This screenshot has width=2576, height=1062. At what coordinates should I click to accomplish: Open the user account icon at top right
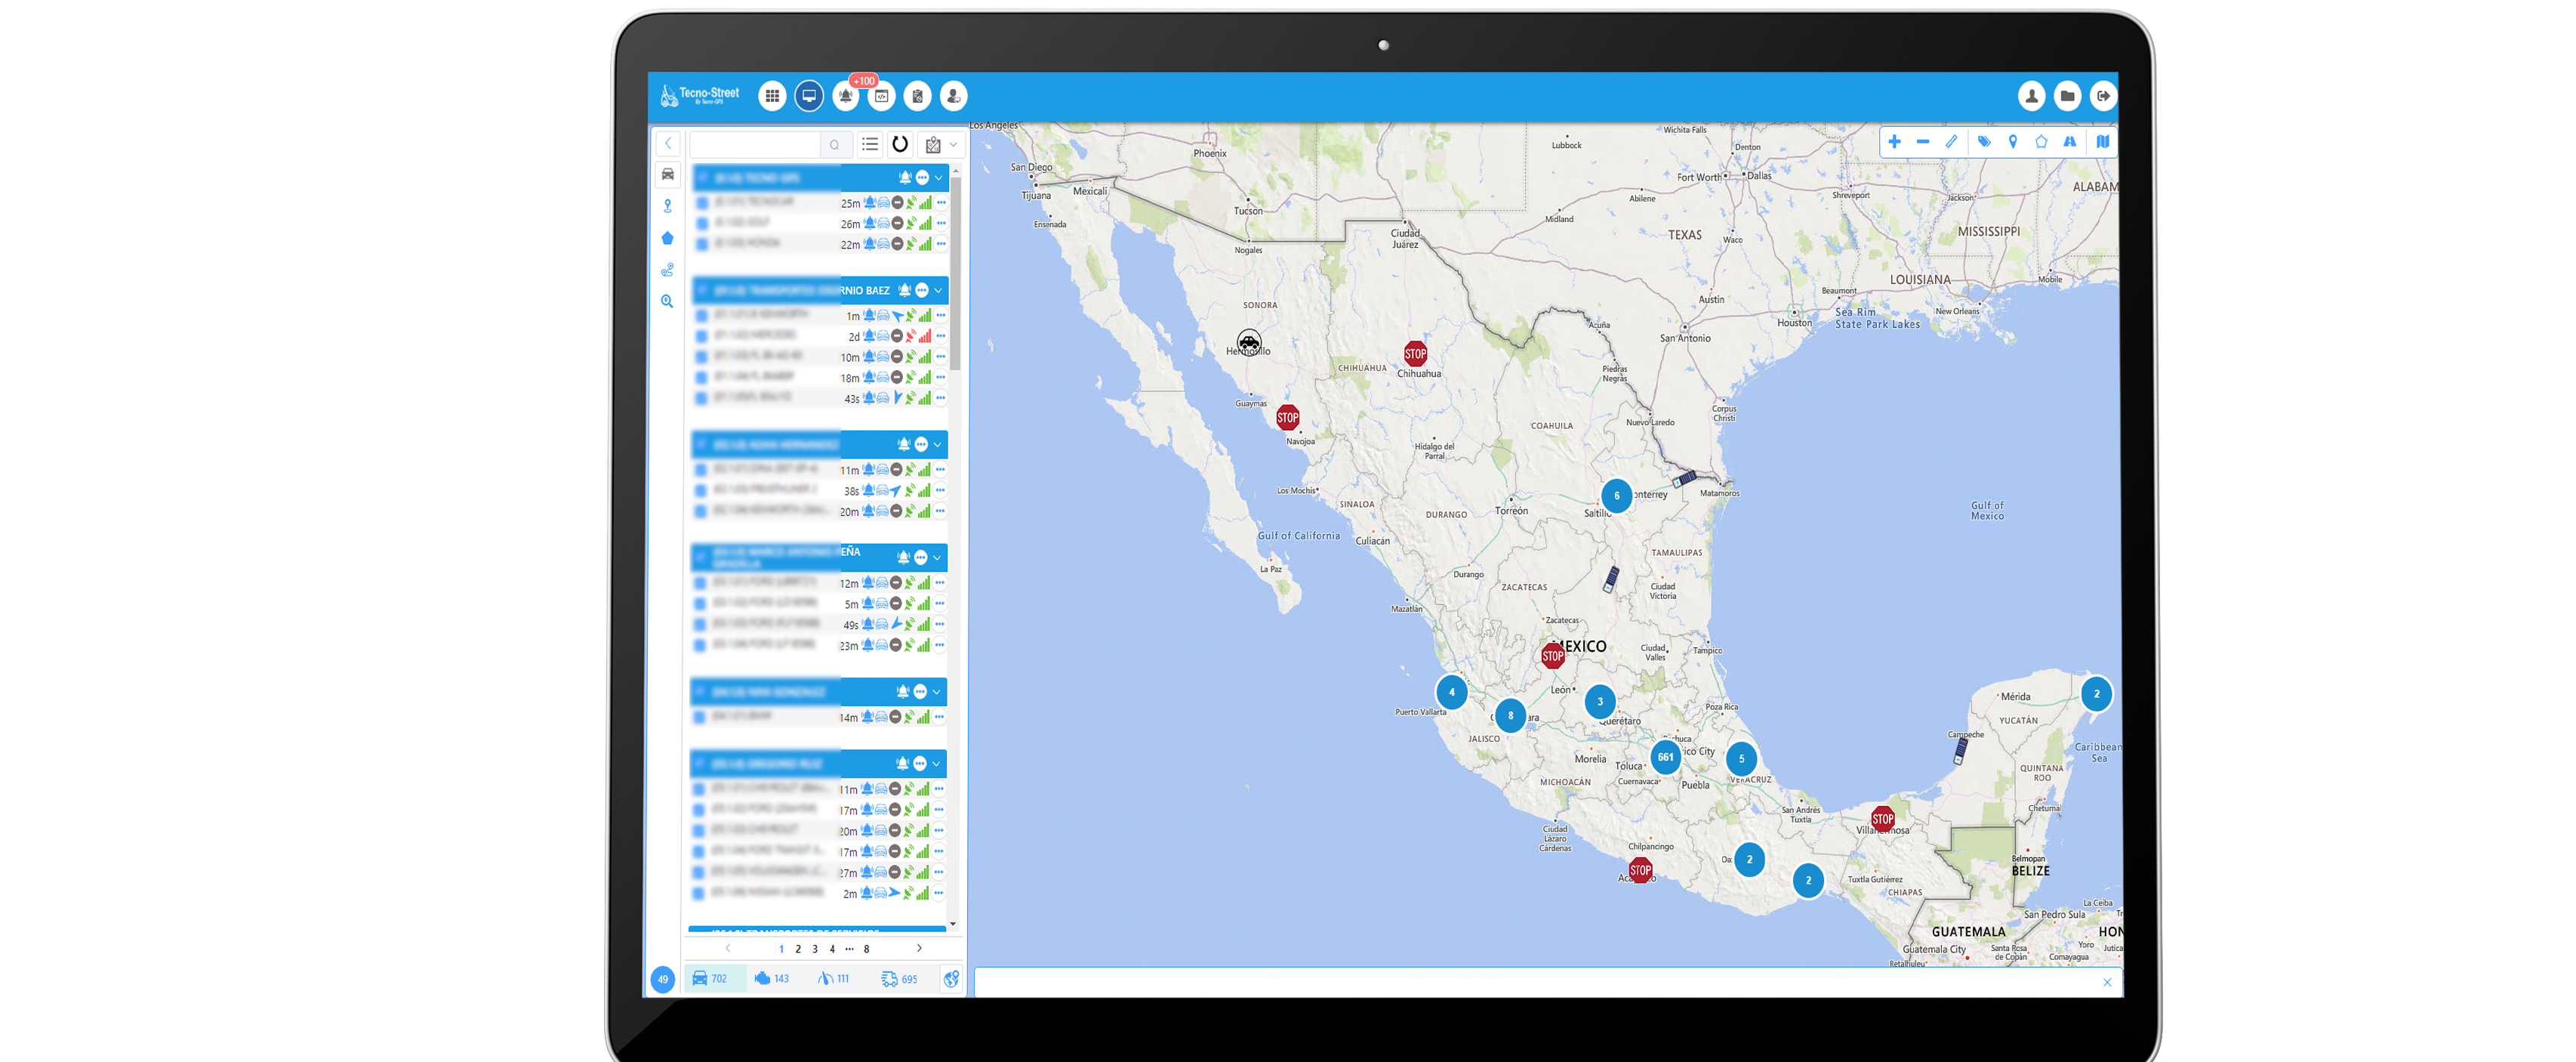(x=2031, y=96)
